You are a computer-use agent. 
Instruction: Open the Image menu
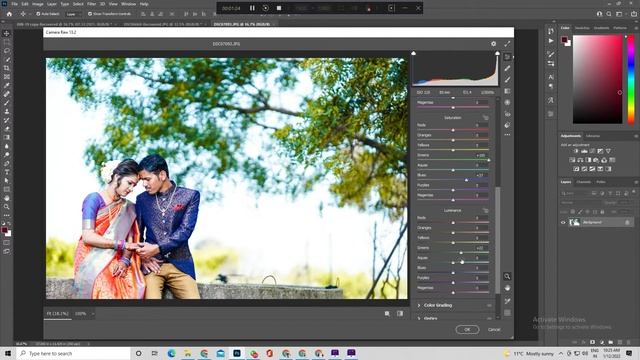pyautogui.click(x=38, y=4)
